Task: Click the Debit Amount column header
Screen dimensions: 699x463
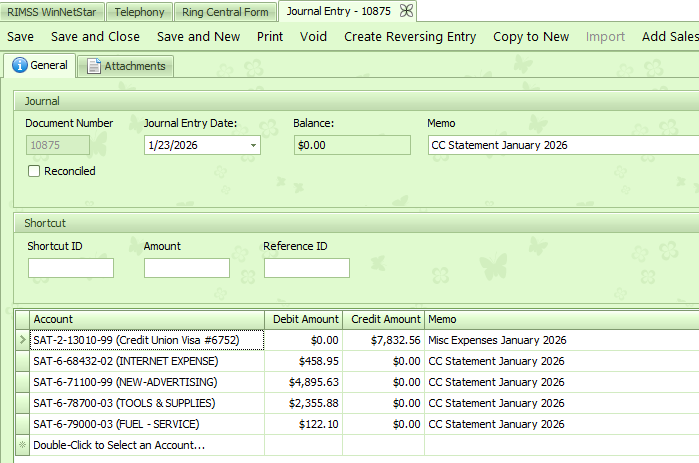Action: [304, 320]
